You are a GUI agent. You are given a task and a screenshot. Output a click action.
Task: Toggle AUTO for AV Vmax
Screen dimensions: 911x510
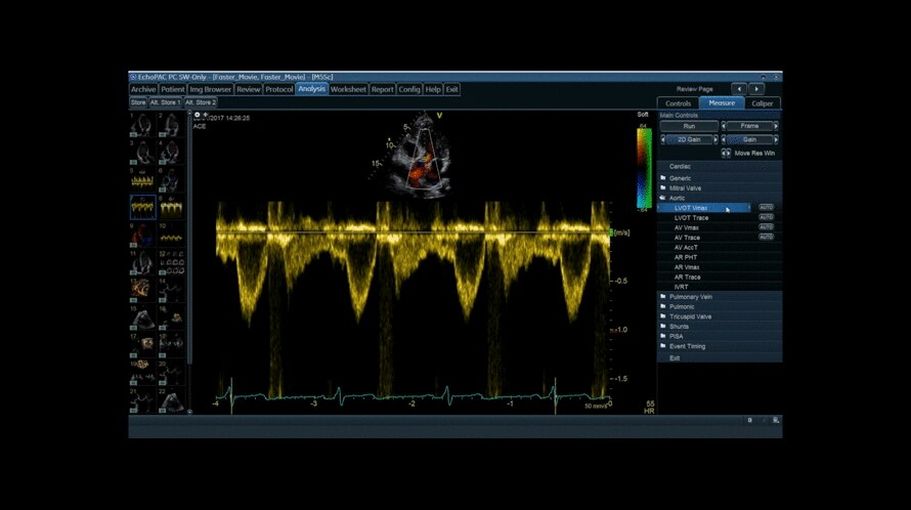pos(766,227)
